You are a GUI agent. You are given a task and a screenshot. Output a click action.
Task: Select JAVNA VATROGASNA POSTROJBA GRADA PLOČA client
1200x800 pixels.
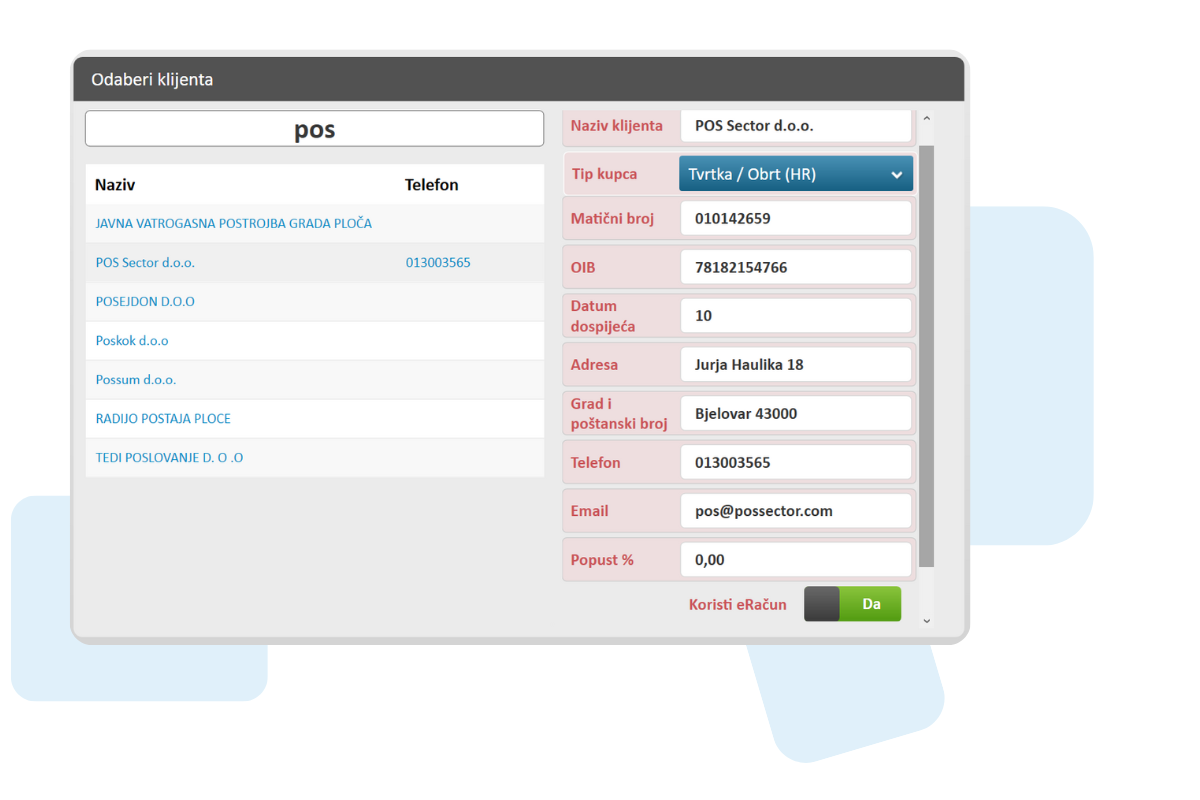[233, 224]
